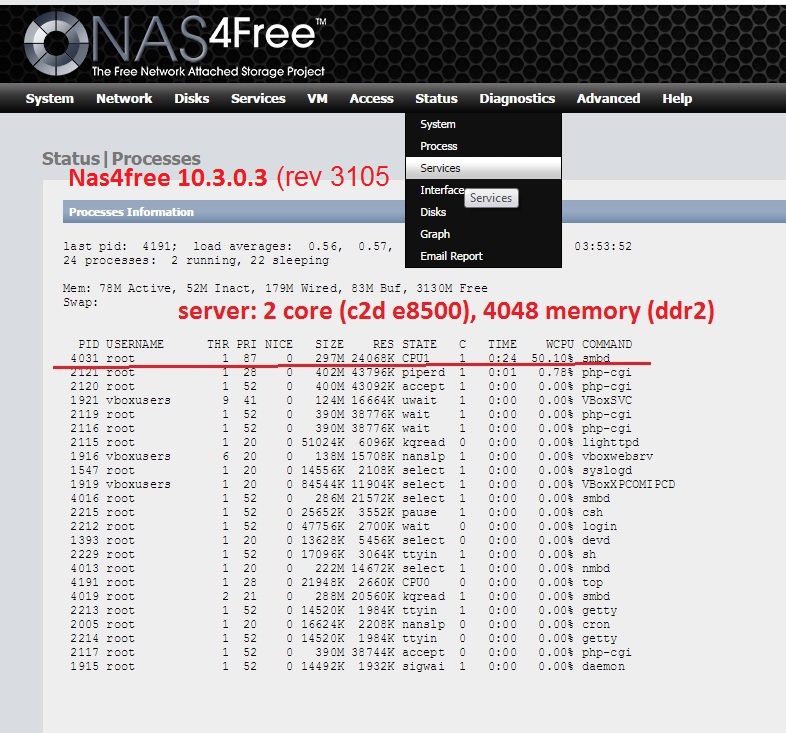The height and width of the screenshot is (733, 786).
Task: Click the cron process row
Action: click(340, 624)
